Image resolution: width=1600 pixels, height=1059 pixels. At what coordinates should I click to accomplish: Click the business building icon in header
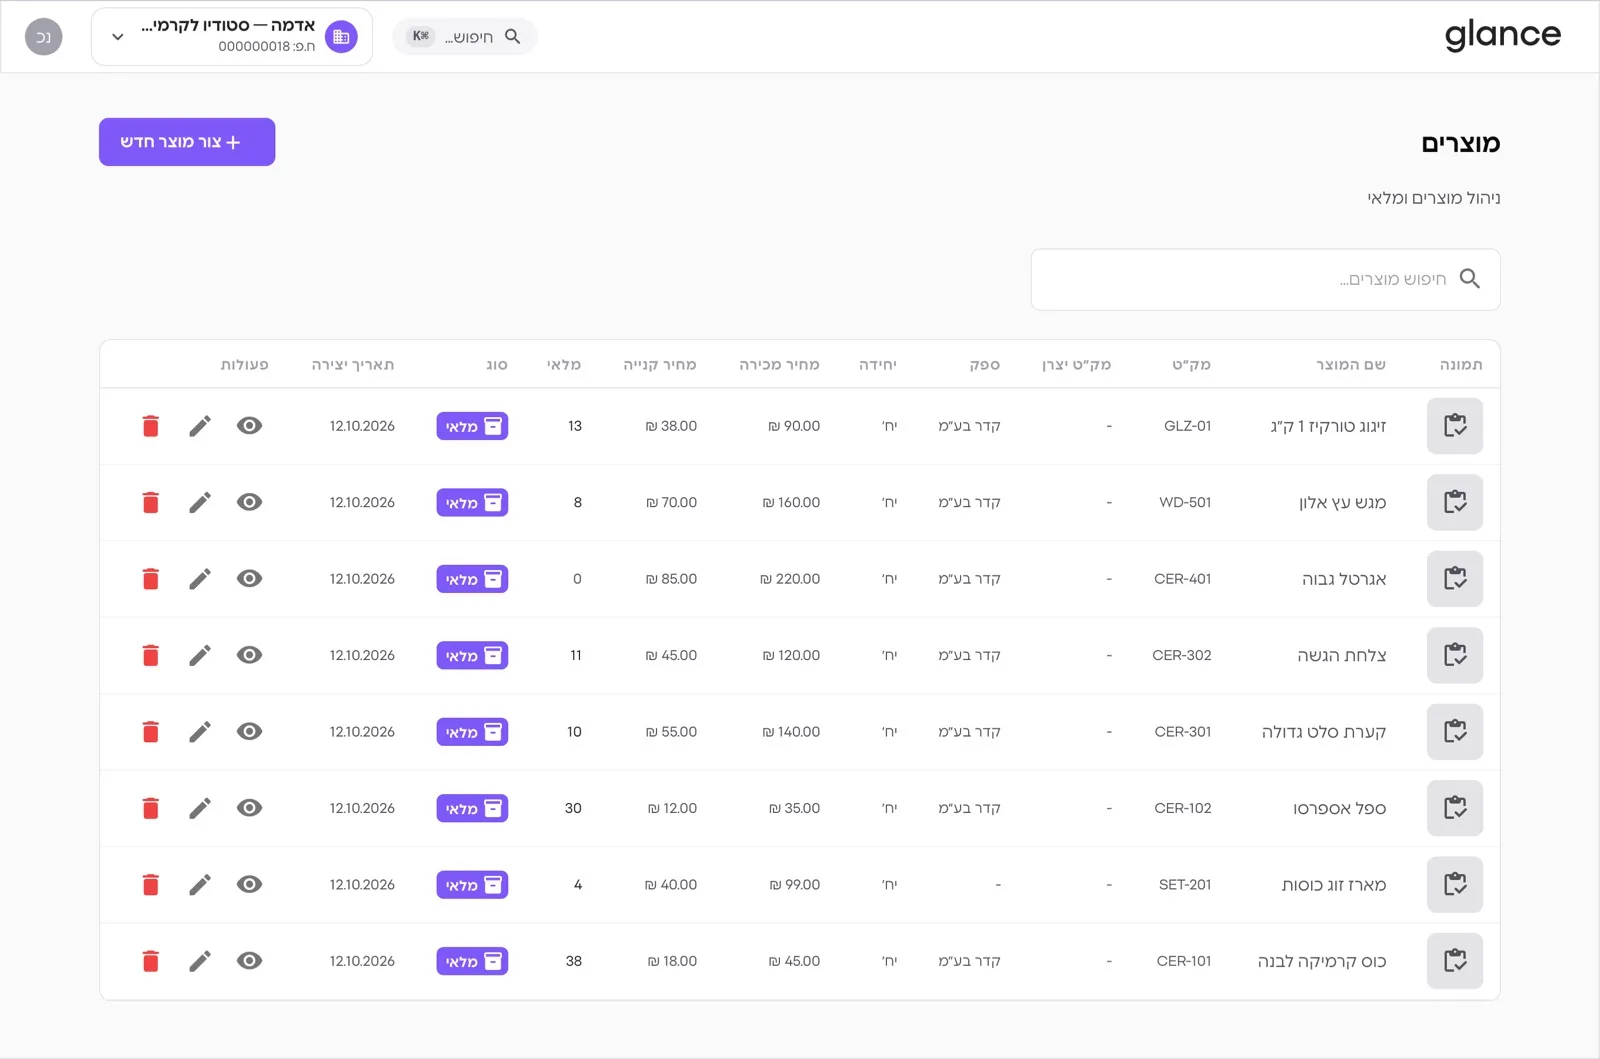click(341, 37)
